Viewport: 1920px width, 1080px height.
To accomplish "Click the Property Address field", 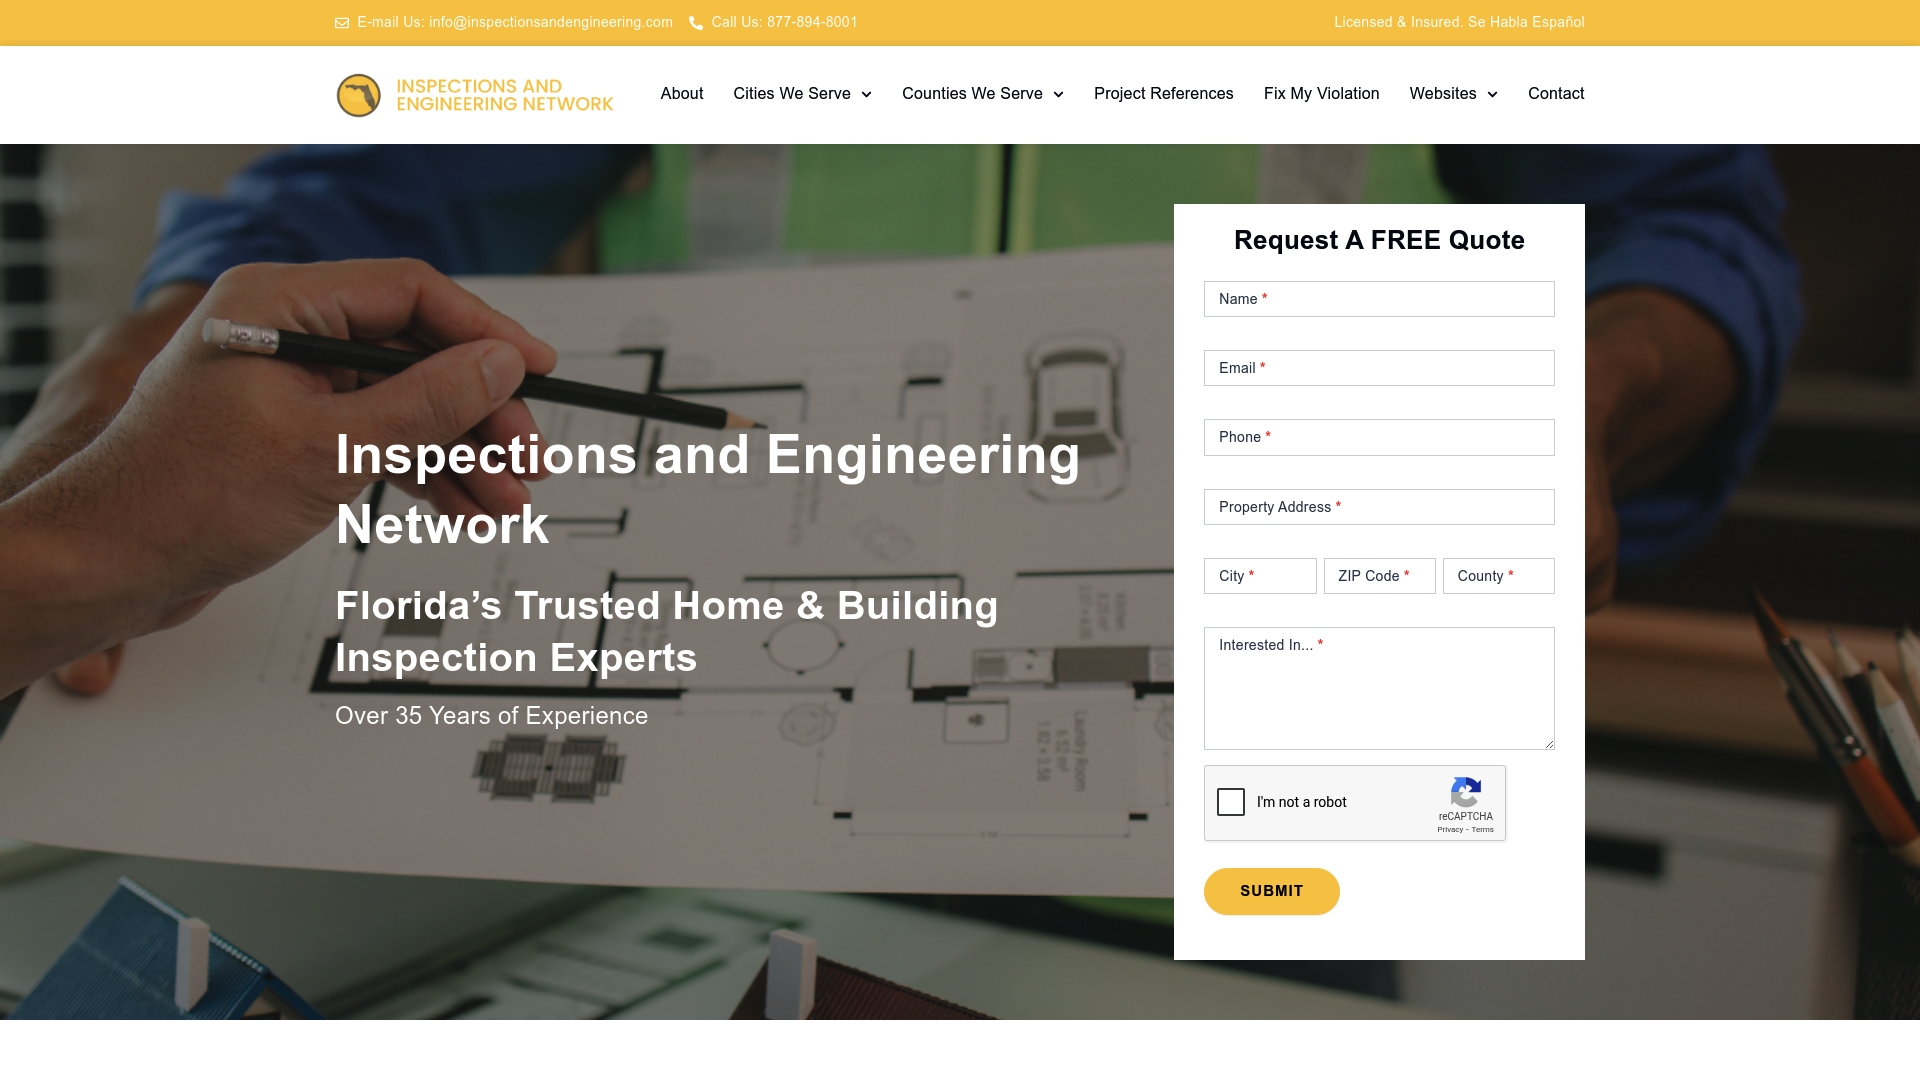I will click(x=1379, y=507).
